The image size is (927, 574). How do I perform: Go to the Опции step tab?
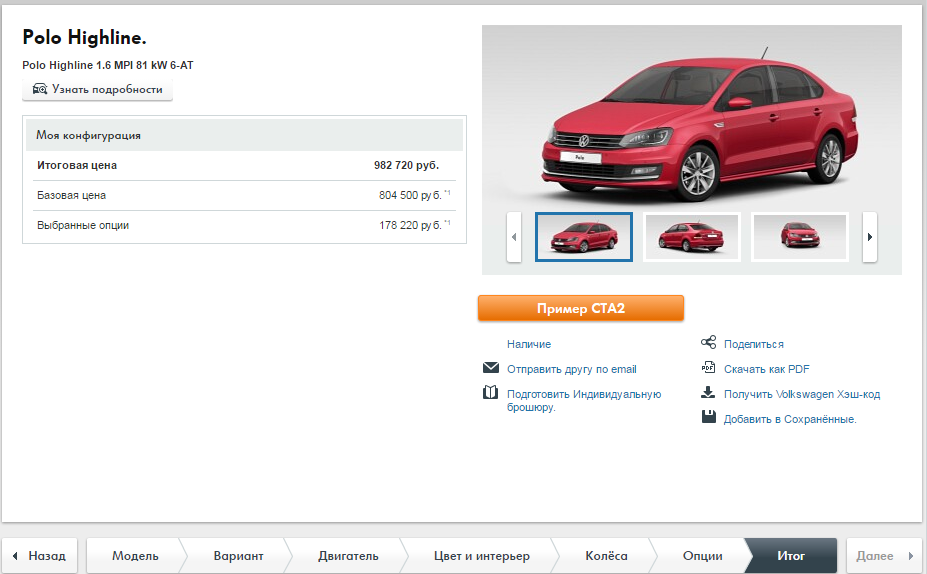702,556
